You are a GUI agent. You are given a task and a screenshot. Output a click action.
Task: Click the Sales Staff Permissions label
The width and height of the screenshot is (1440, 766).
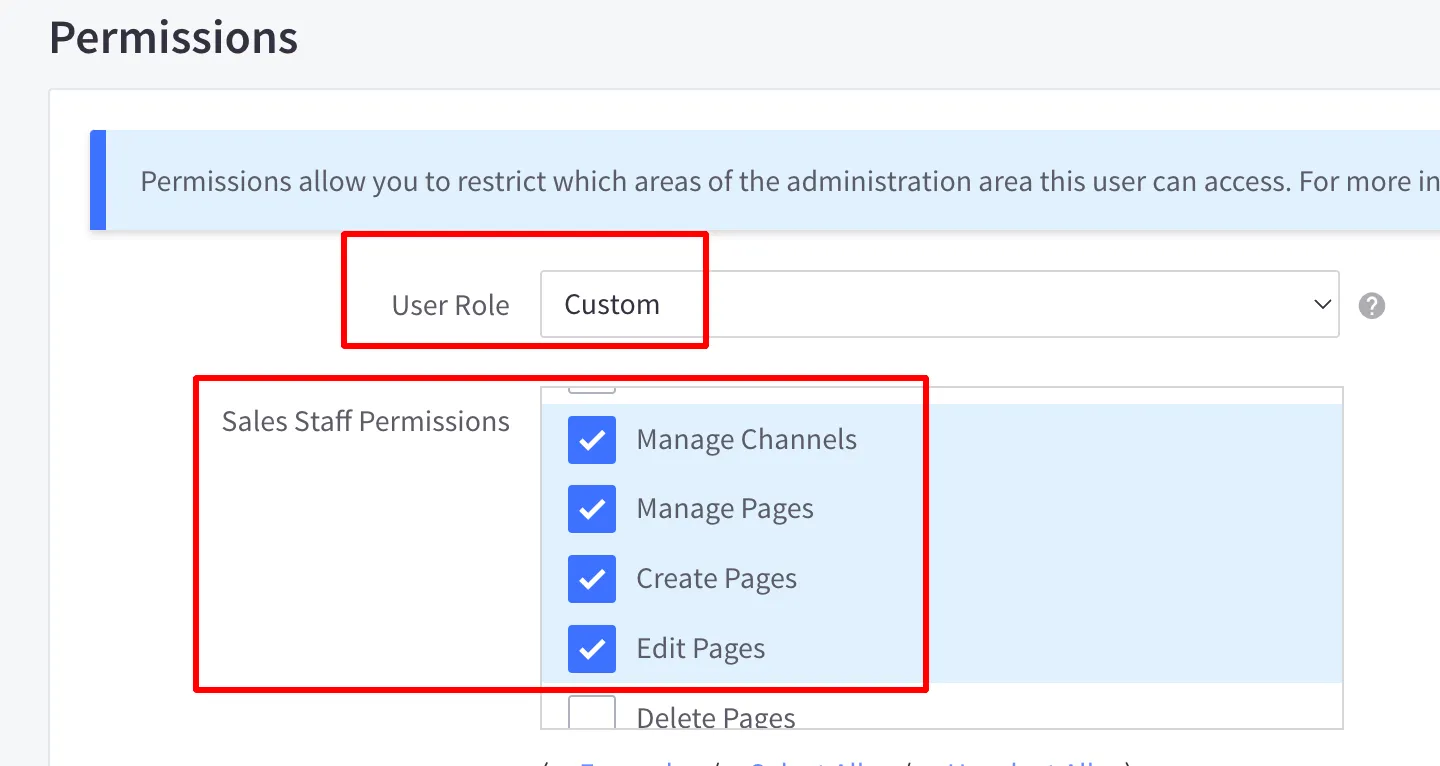point(365,421)
